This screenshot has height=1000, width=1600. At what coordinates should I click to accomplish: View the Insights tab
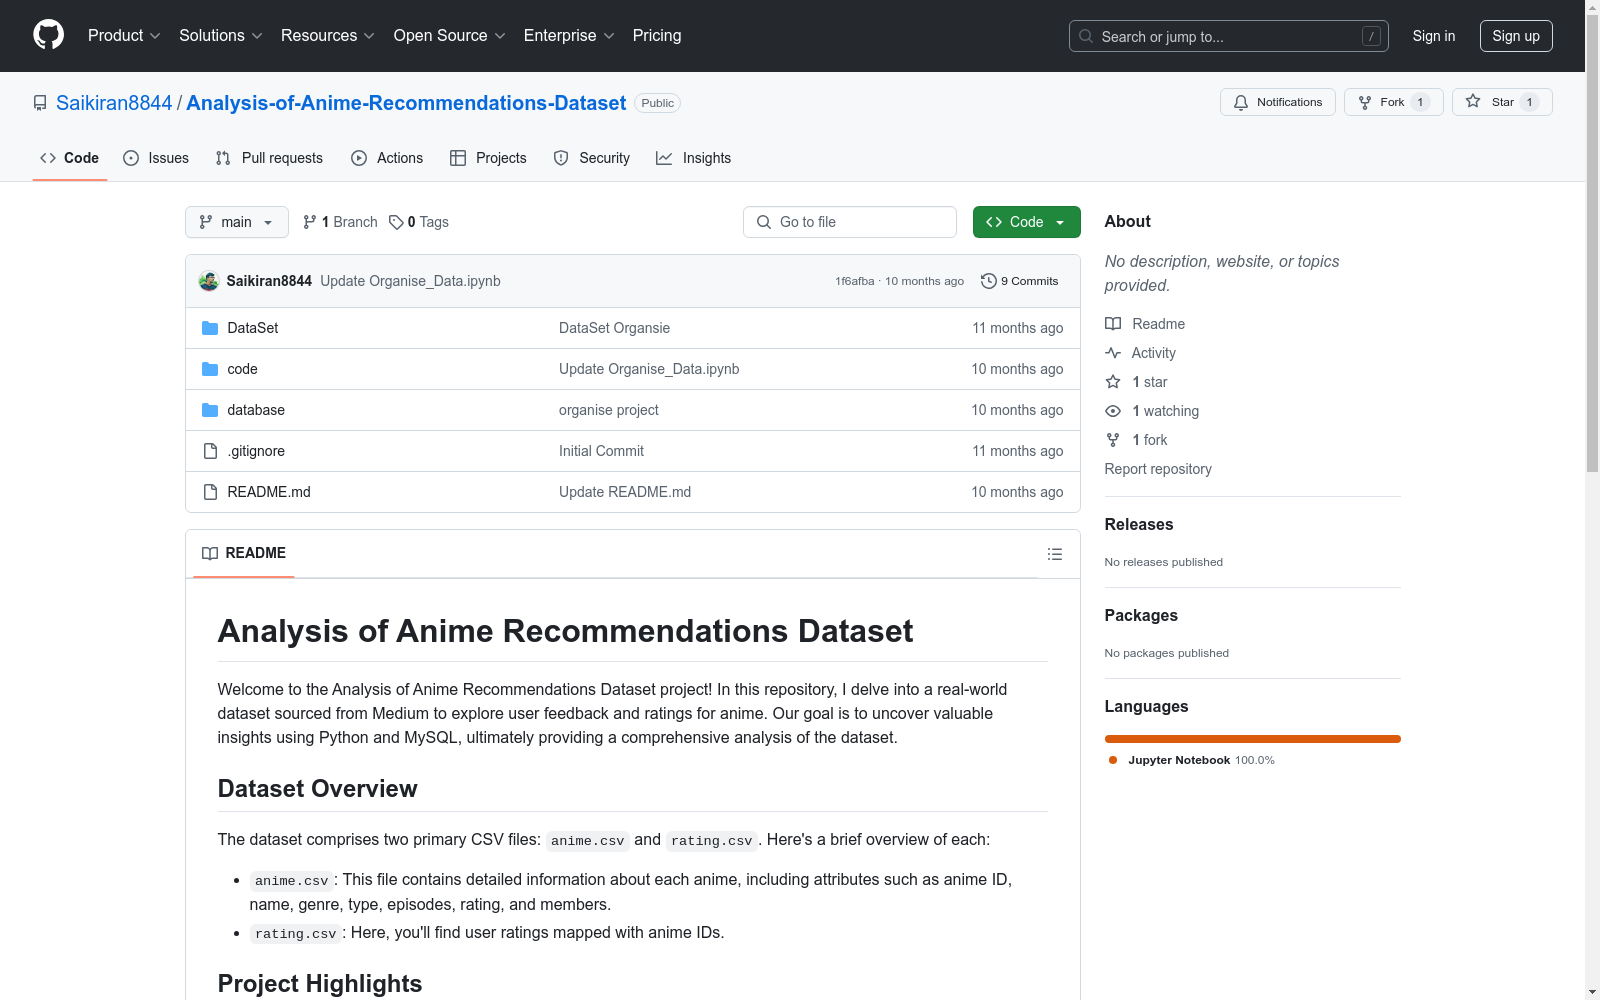(694, 158)
